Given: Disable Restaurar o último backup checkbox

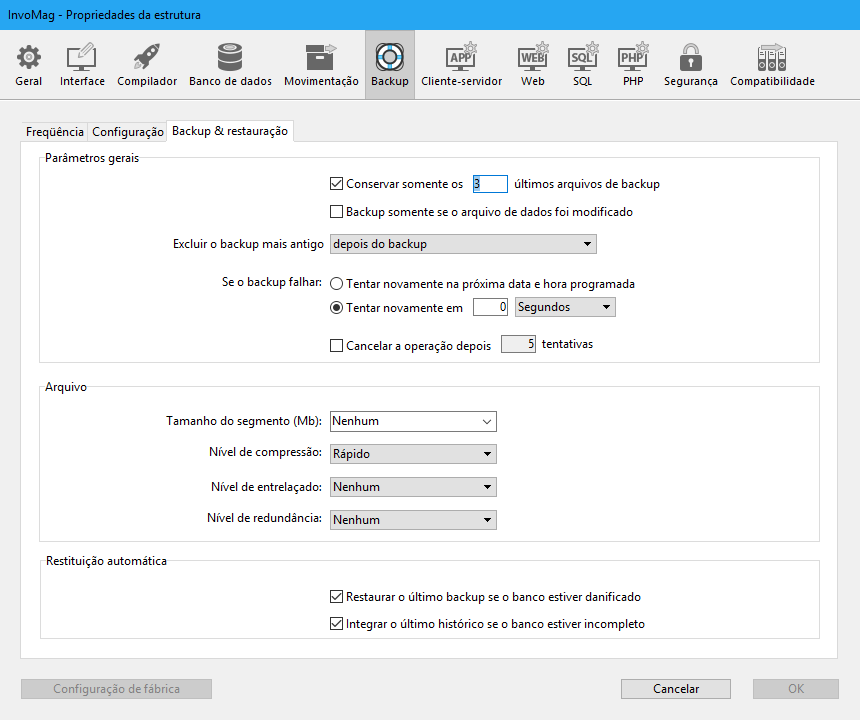Looking at the screenshot, I should (x=337, y=597).
